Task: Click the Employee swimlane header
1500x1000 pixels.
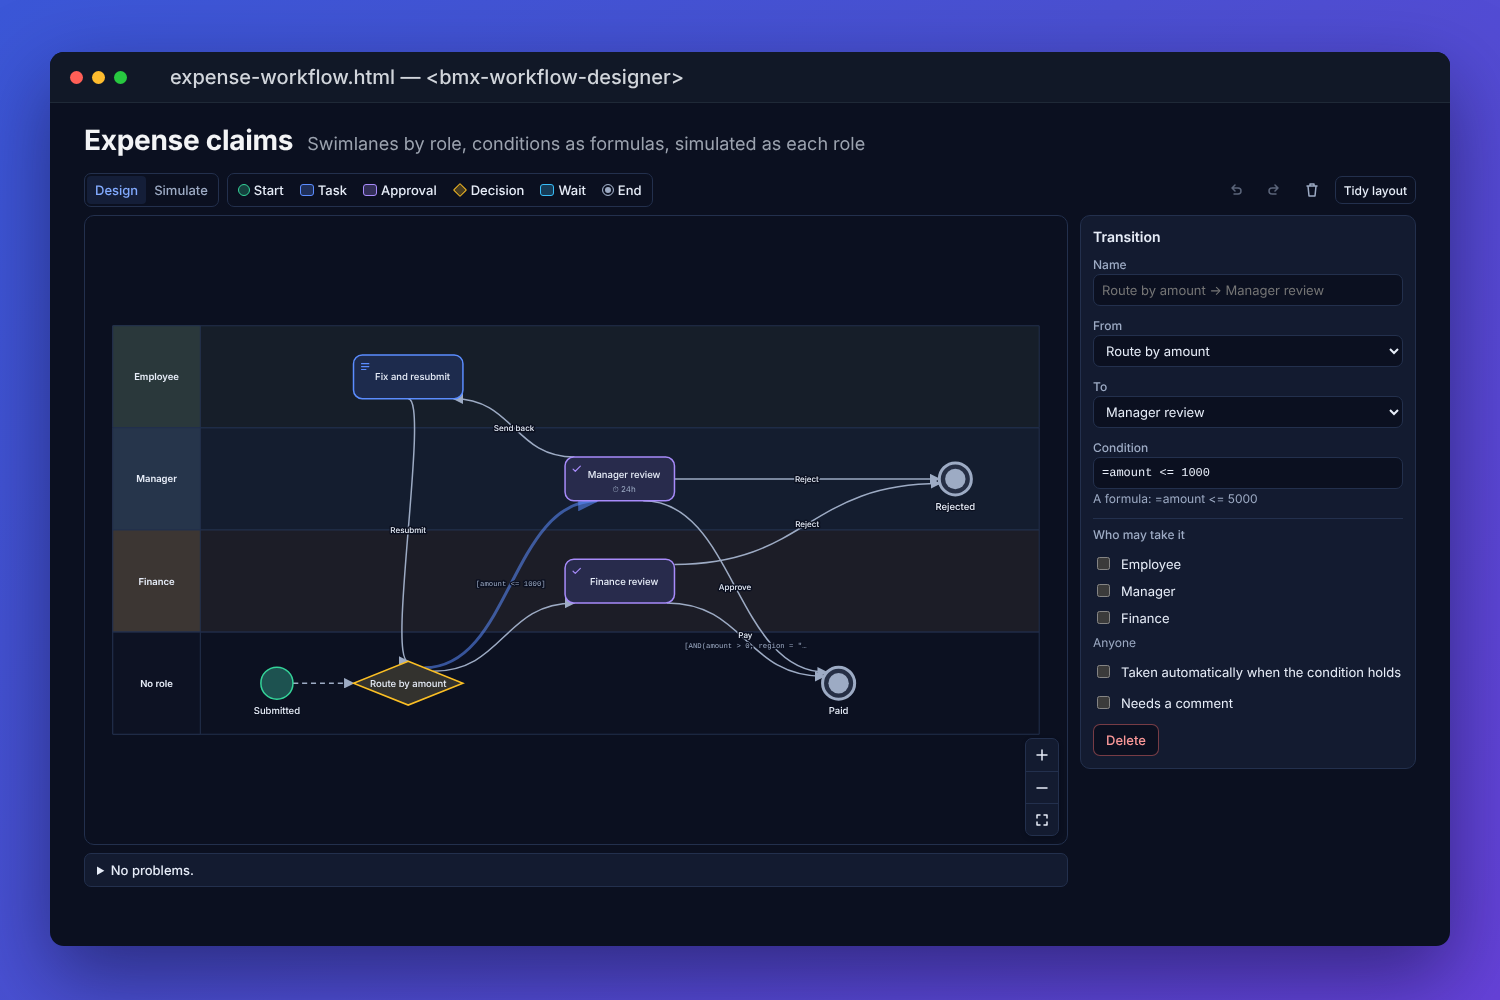Action: (157, 377)
